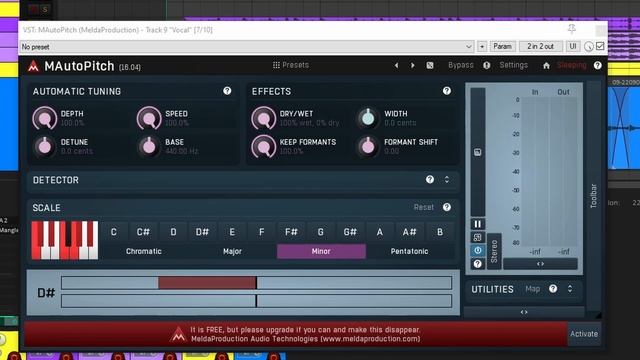640x360 pixels.
Task: Toggle note C in the scale
Action: (113, 232)
